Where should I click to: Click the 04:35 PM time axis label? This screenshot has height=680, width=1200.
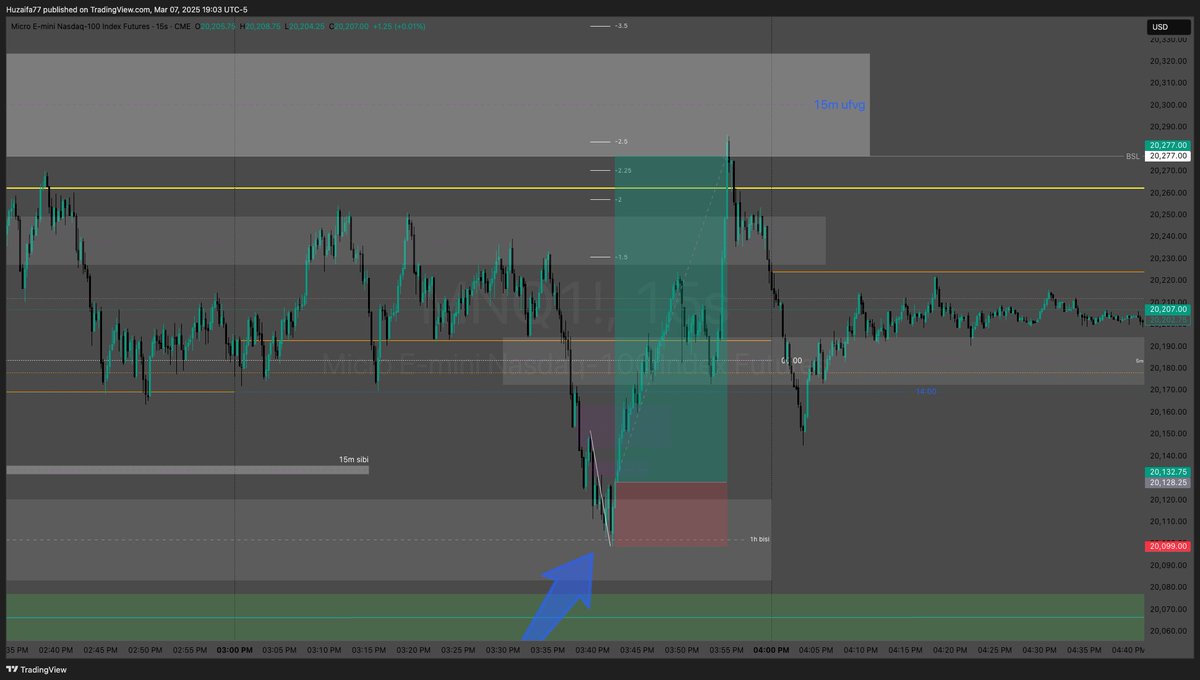click(1085, 650)
